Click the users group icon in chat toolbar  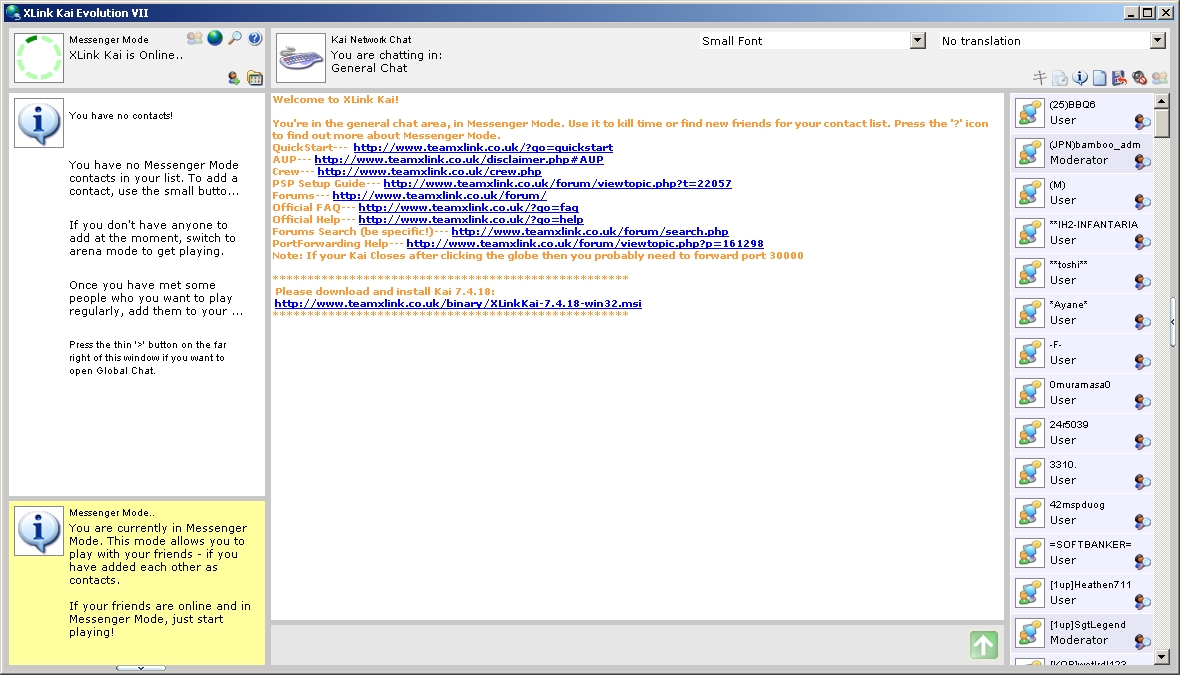point(1160,78)
